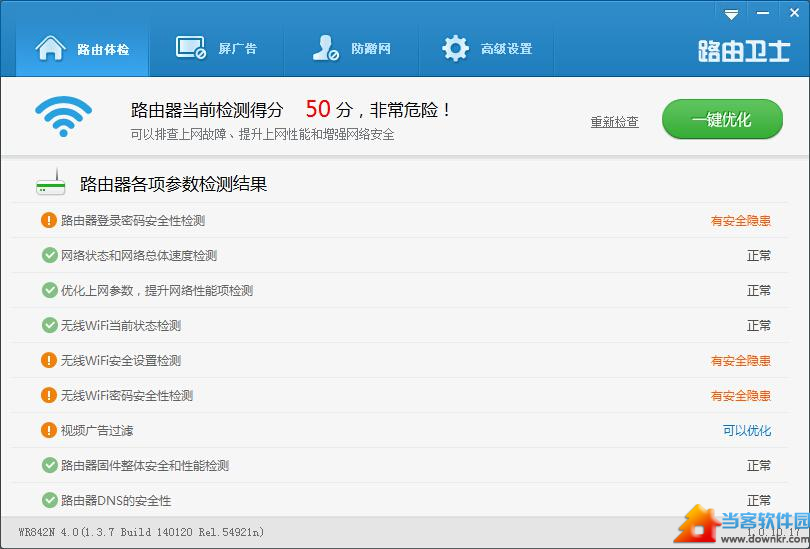Click warning icon for 路由器登录密码安全性检测
Image resolution: width=810 pixels, height=549 pixels.
(x=49, y=221)
